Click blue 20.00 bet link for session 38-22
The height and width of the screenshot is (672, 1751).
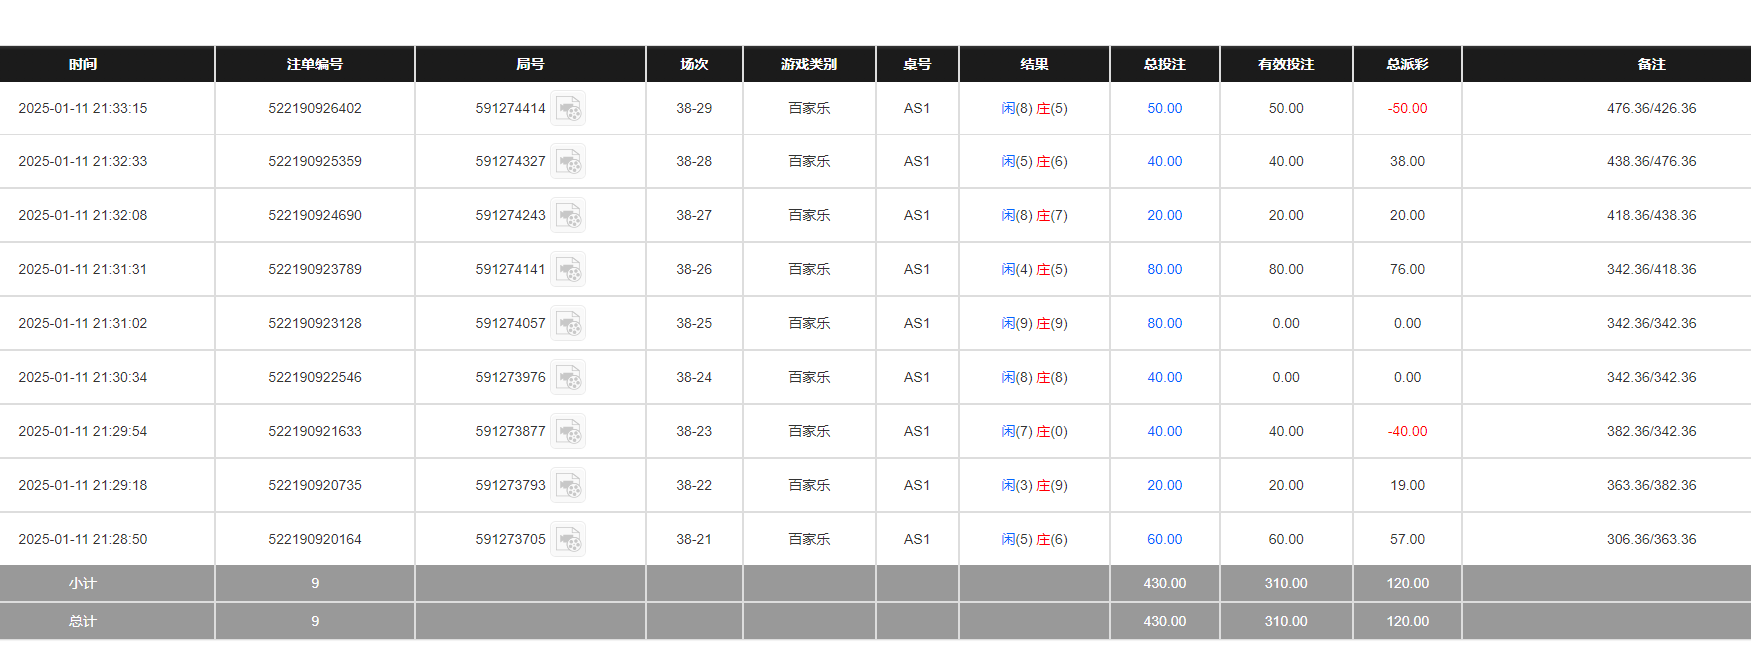point(1164,485)
